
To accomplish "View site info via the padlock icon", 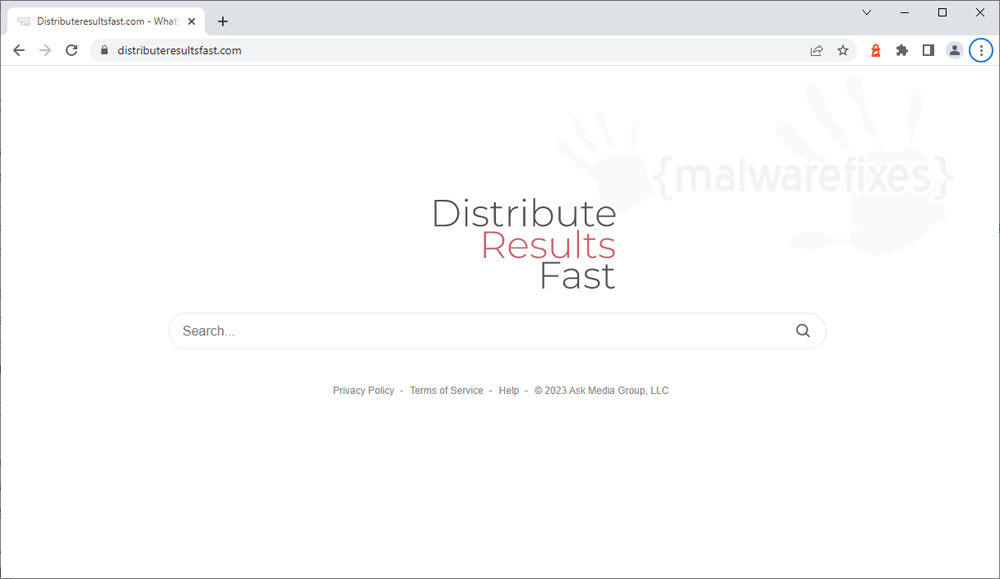I will (x=105, y=50).
